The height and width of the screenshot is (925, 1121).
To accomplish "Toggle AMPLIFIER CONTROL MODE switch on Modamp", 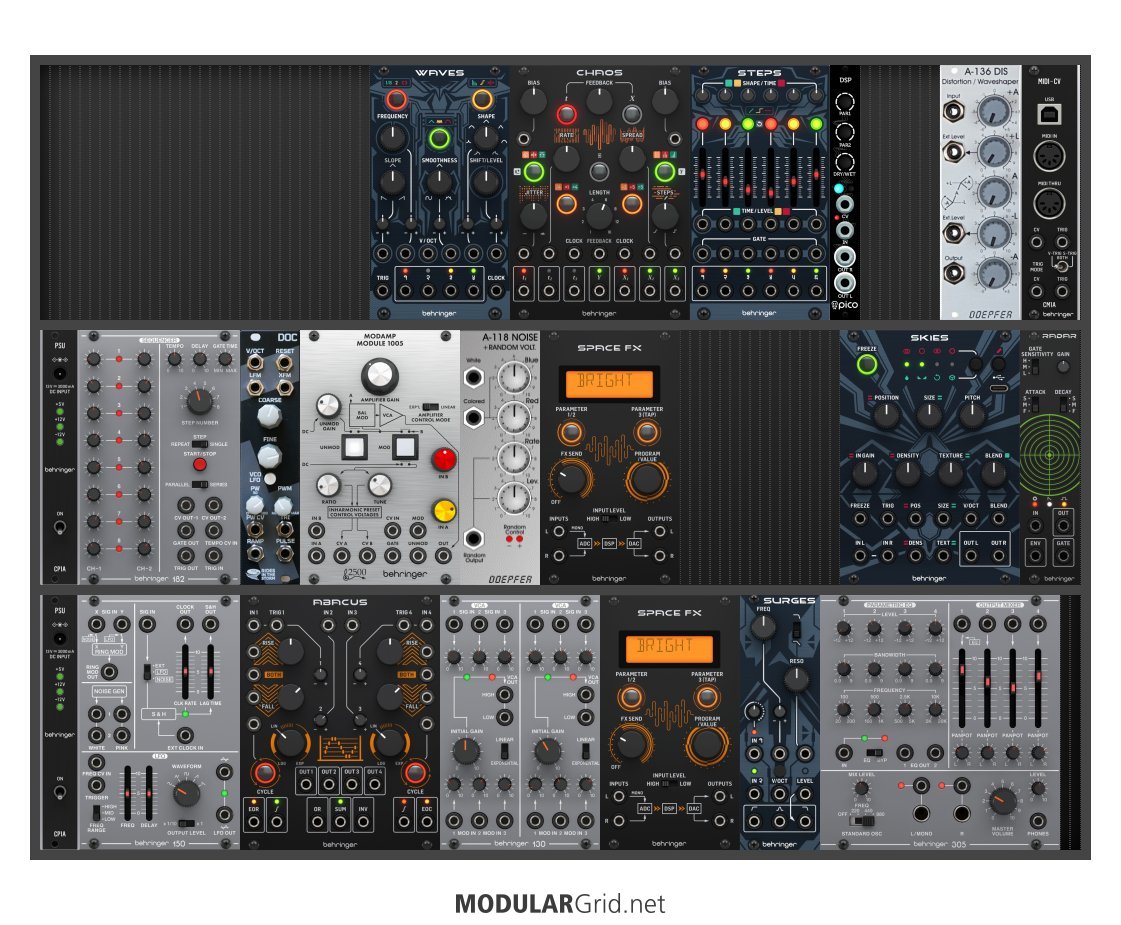I will (x=430, y=407).
